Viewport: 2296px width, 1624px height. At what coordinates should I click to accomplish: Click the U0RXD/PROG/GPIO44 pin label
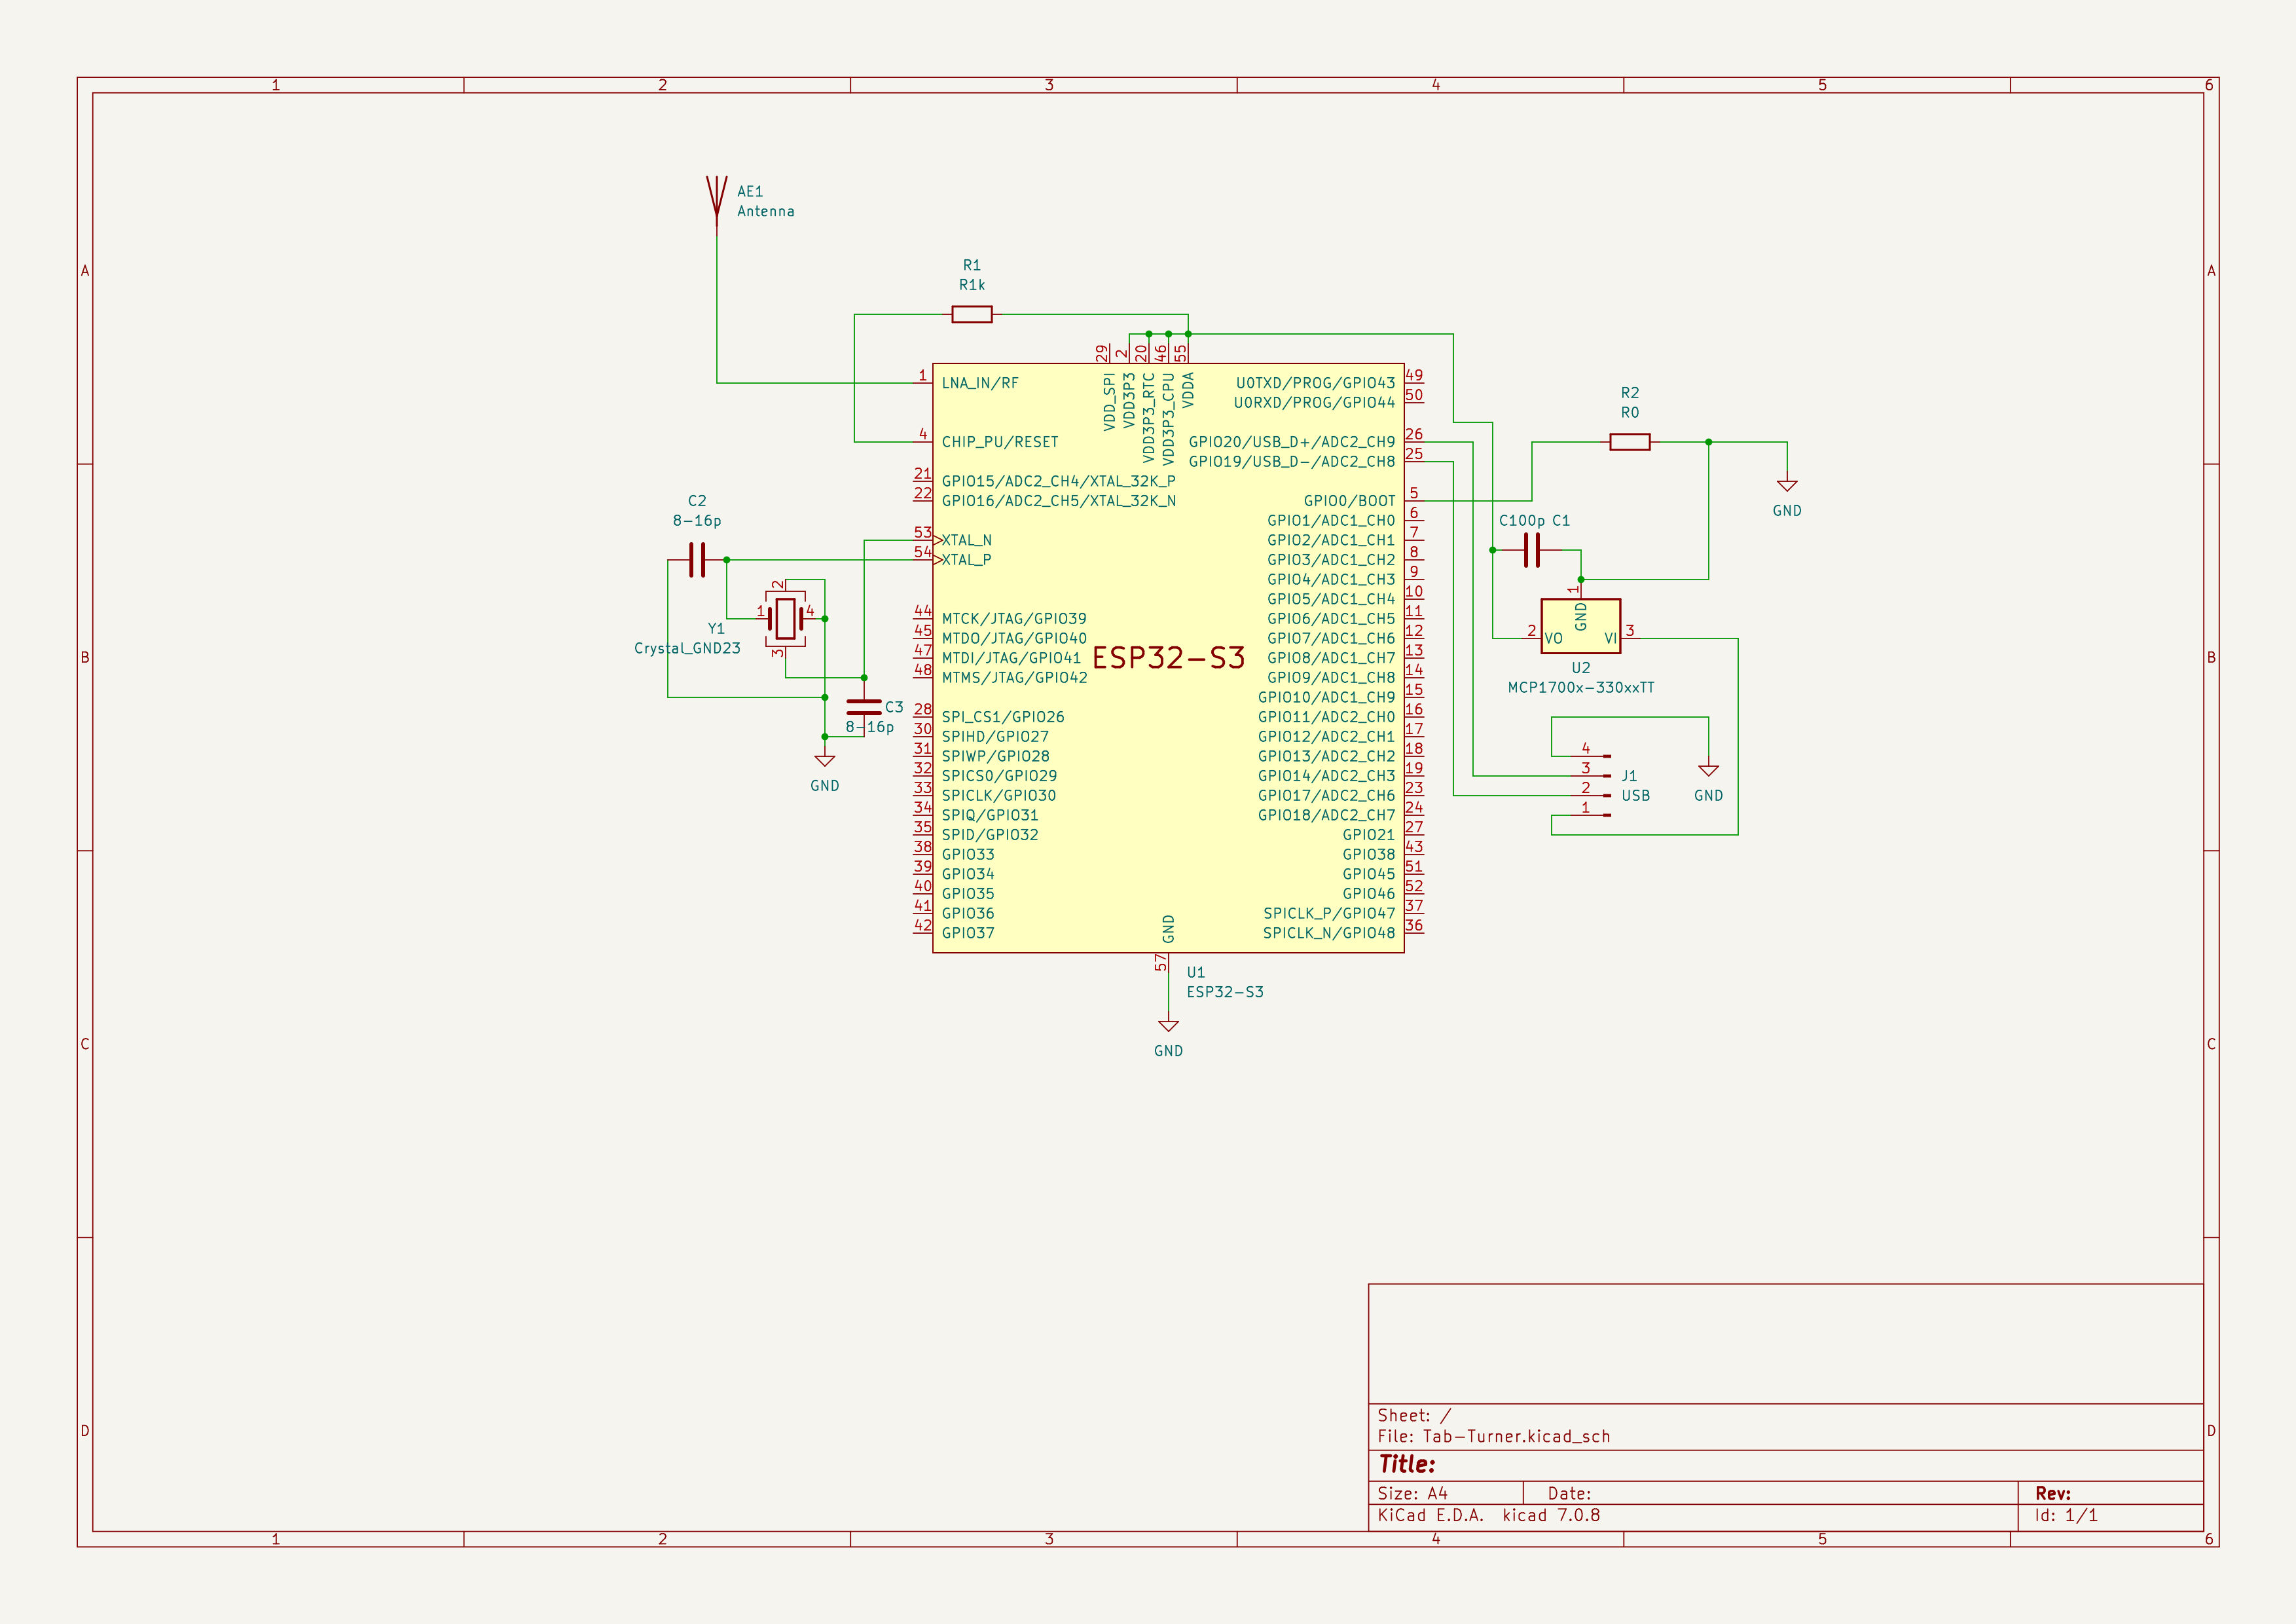(1314, 403)
